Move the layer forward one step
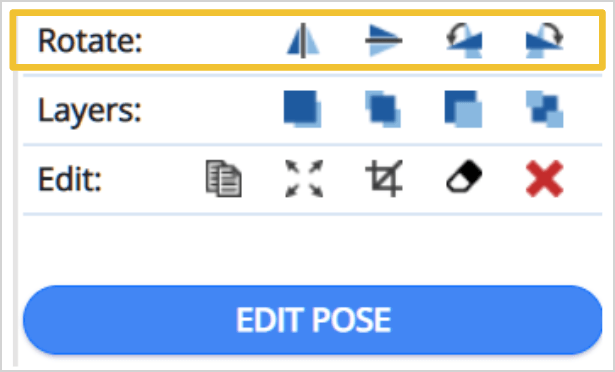Viewport: 615px width, 372px height. (383, 109)
